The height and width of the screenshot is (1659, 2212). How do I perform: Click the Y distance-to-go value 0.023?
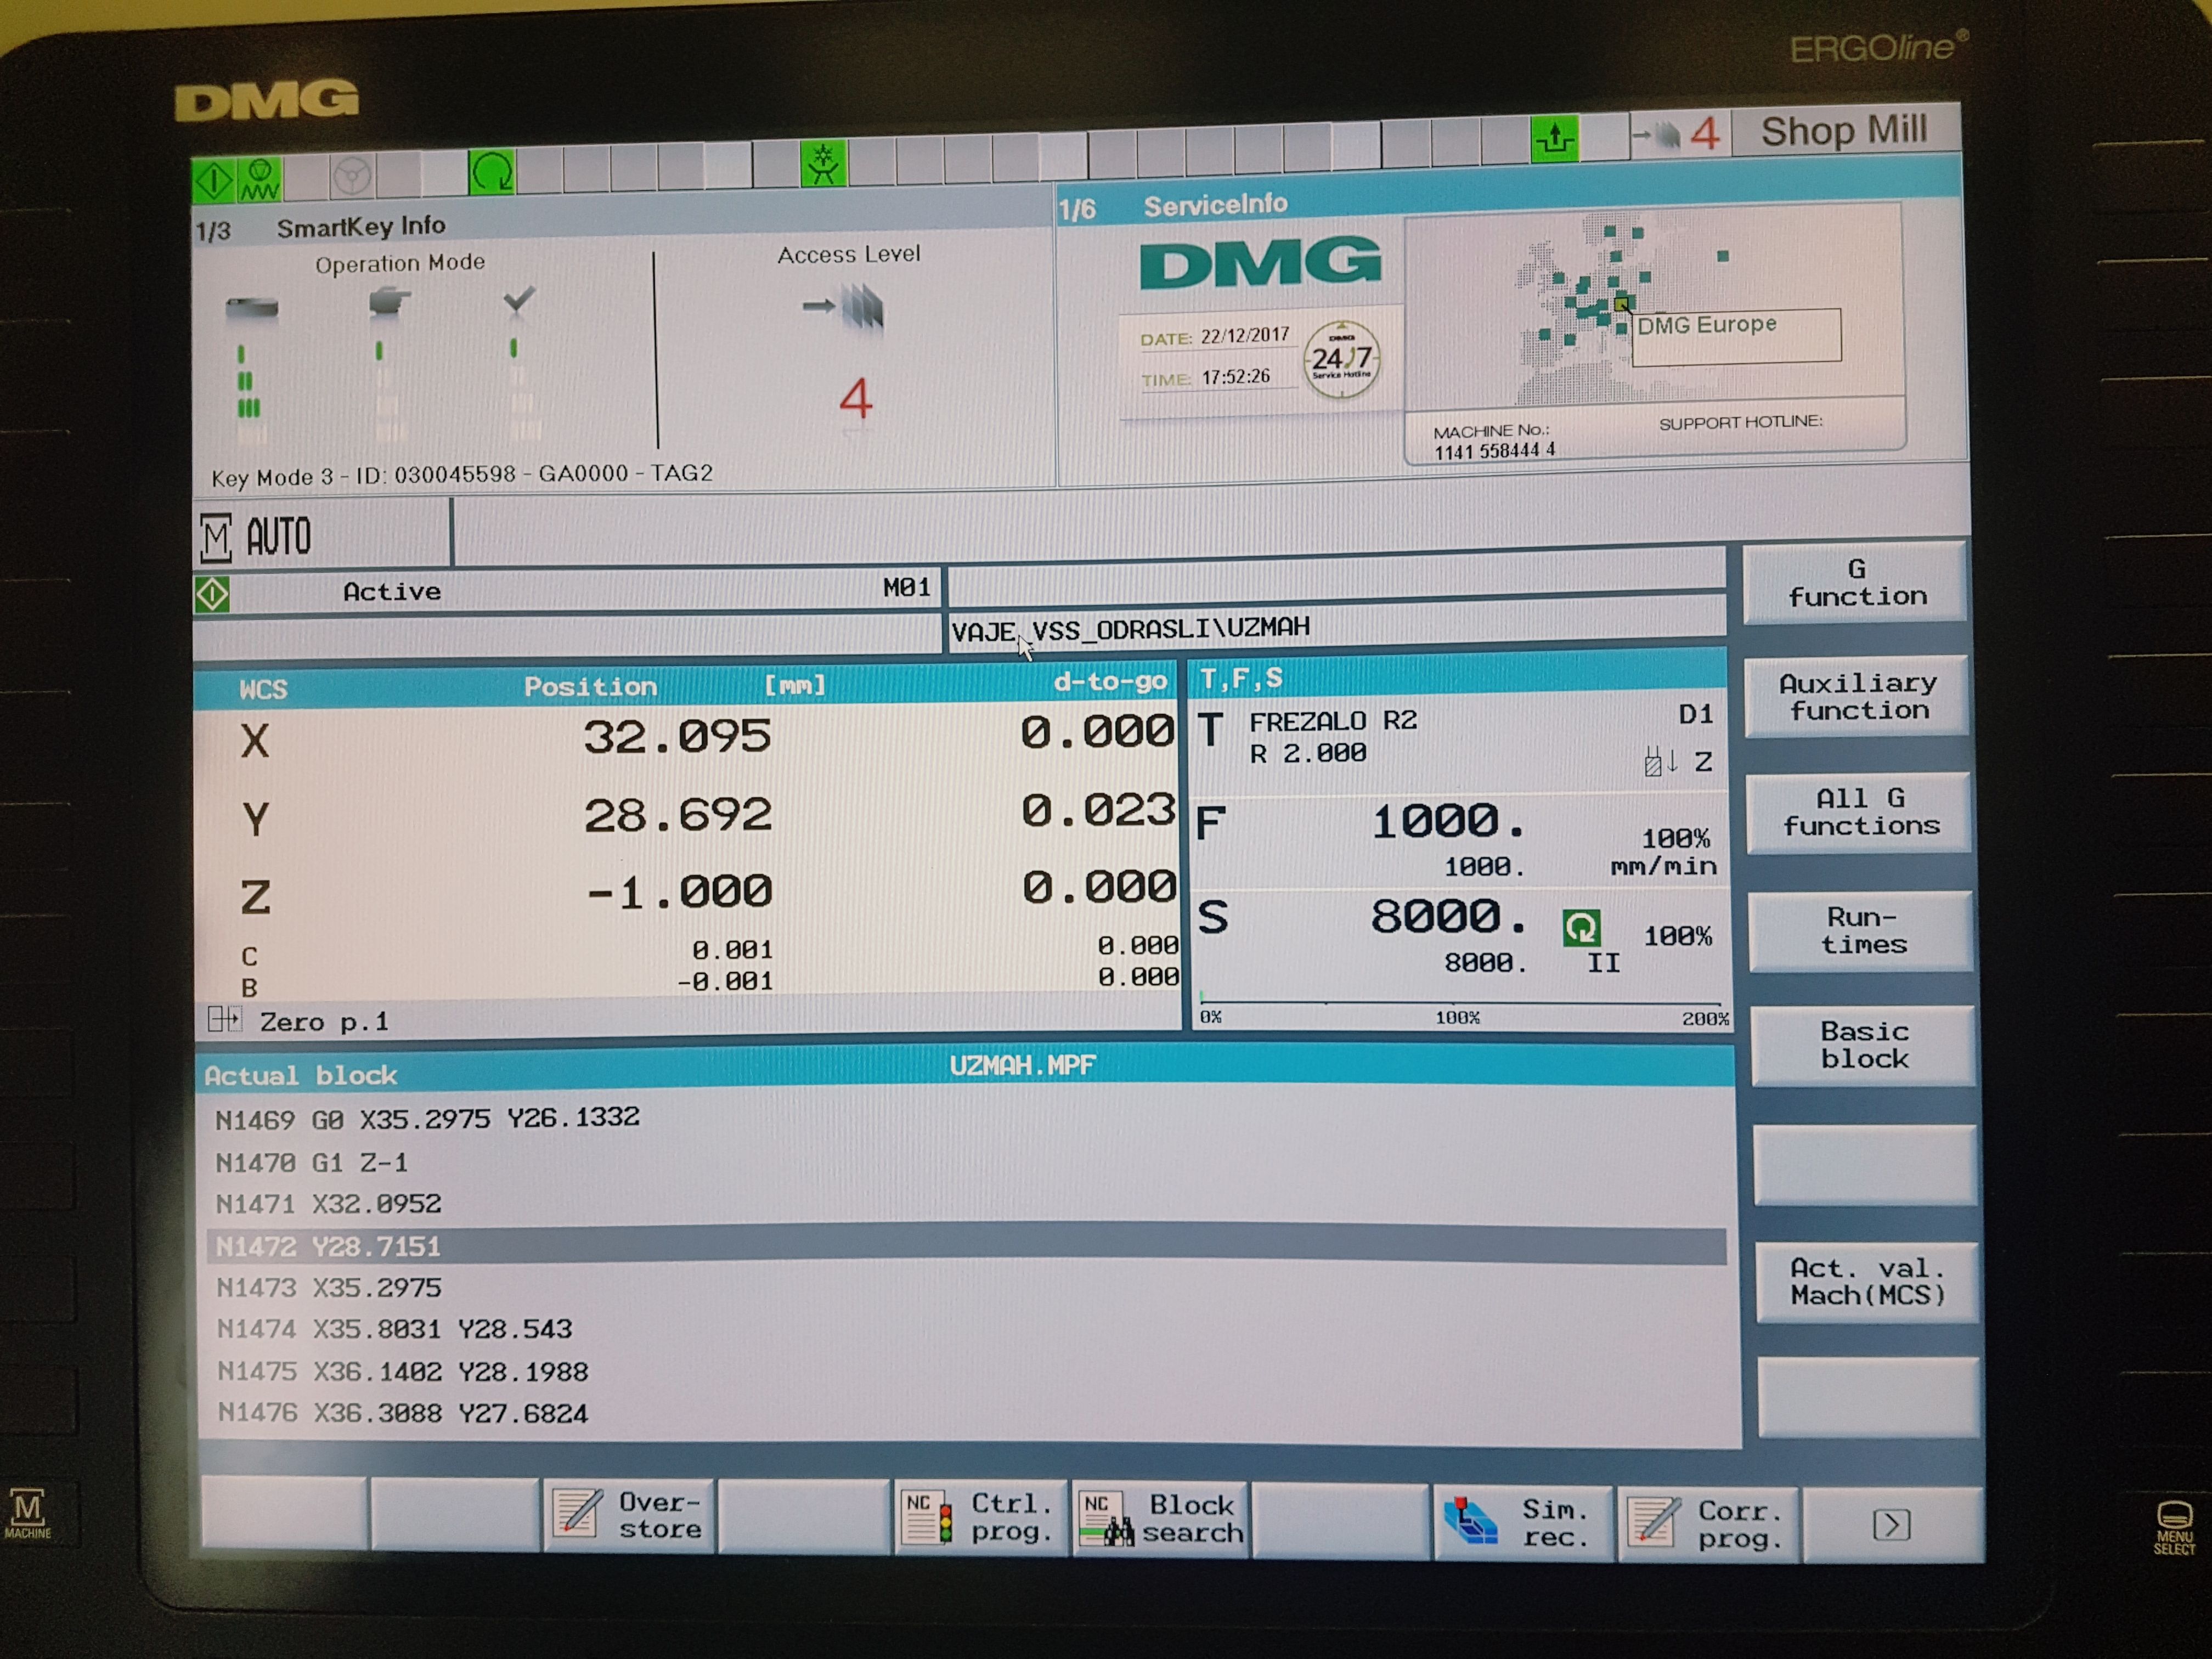click(x=1098, y=810)
